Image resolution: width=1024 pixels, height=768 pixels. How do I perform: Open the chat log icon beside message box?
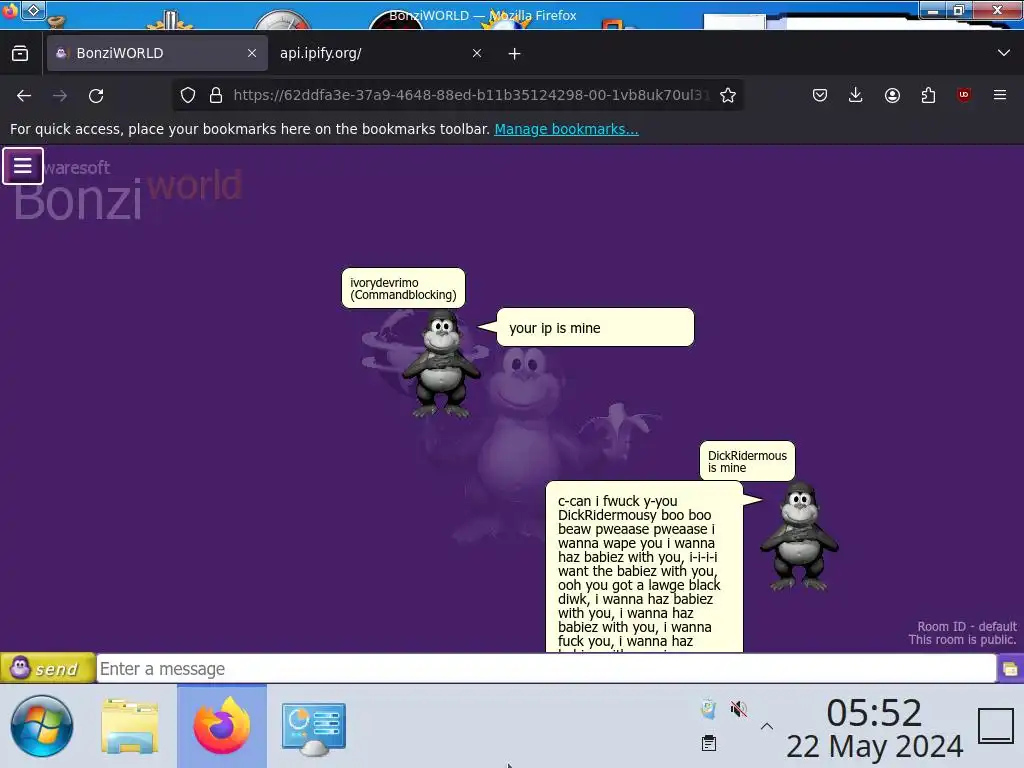[x=1010, y=669]
